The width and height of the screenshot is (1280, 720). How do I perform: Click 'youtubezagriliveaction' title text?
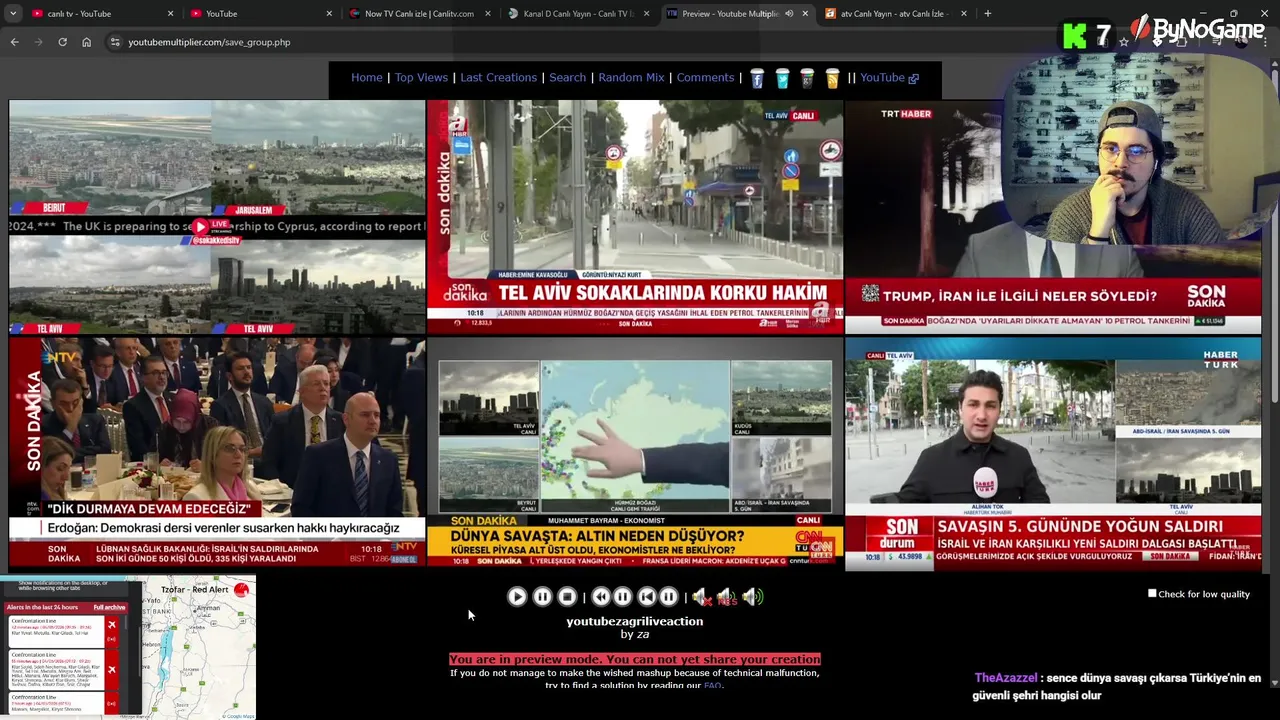pos(635,621)
